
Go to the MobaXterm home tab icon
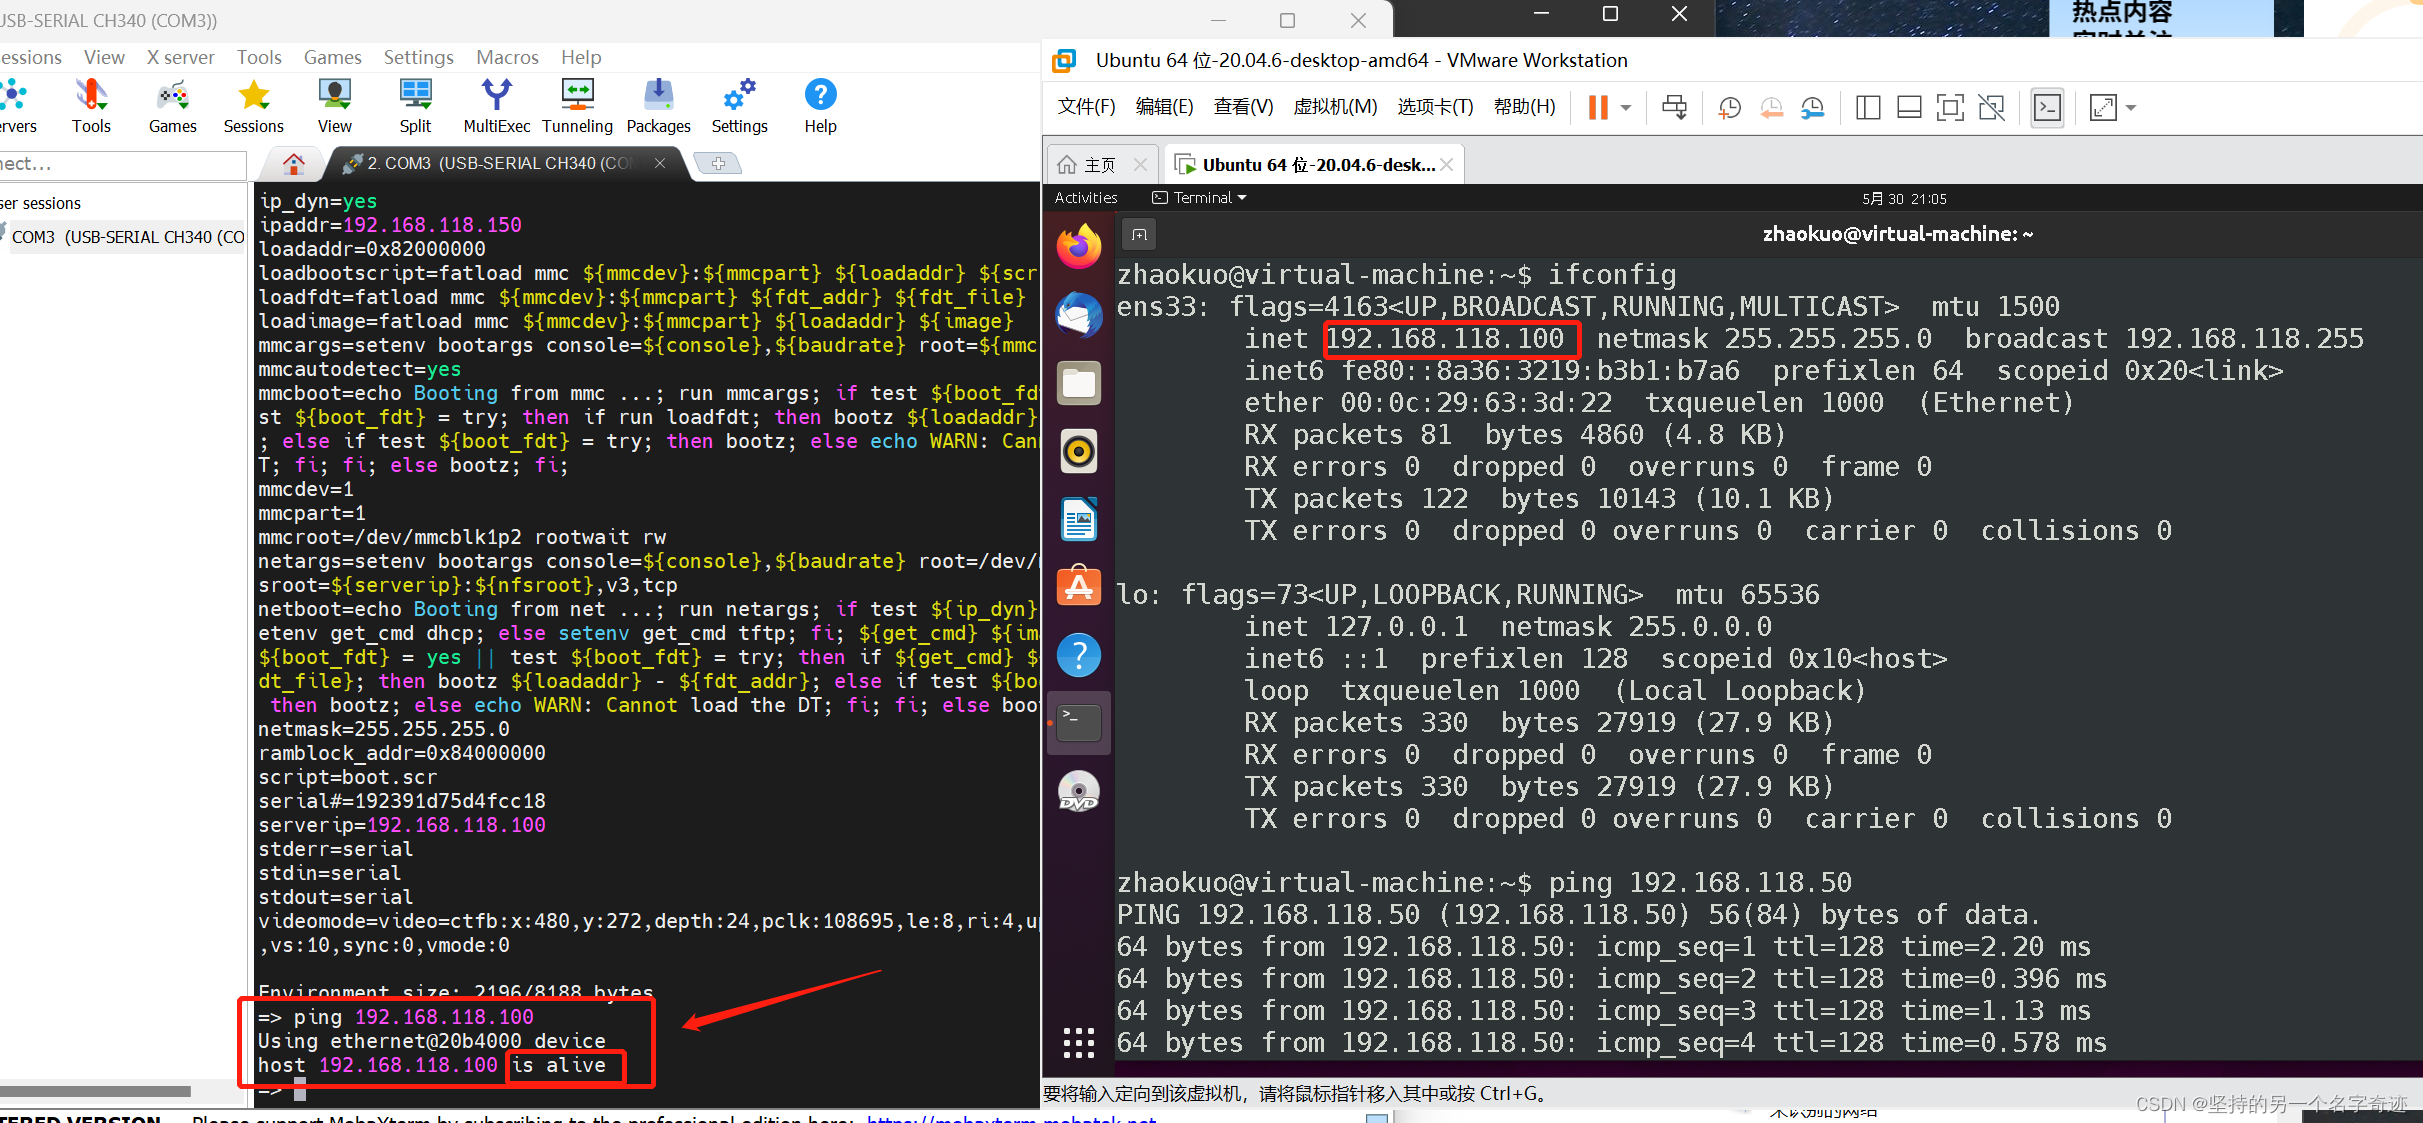click(x=293, y=163)
